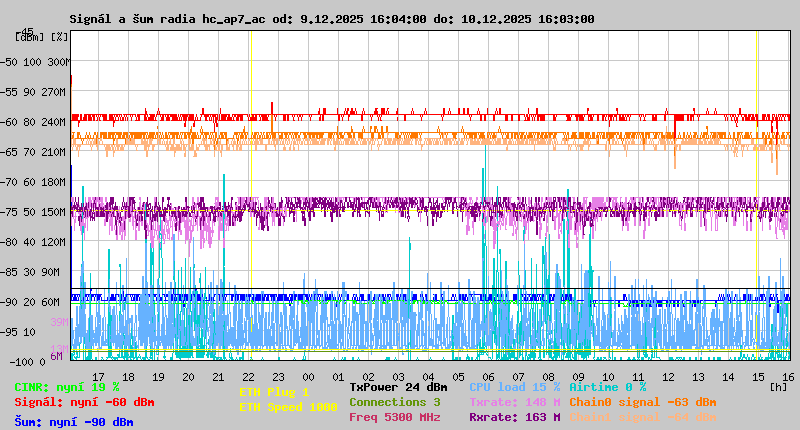800x430 pixels.
Task: Click the 'Freq 5300 MHz' legend label
Action: coord(394,417)
